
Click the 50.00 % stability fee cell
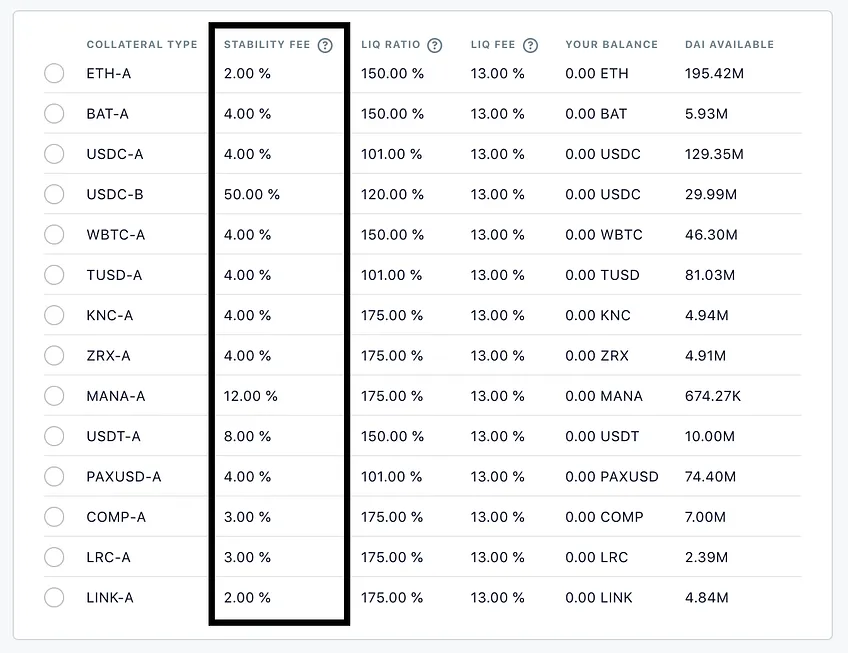click(251, 194)
